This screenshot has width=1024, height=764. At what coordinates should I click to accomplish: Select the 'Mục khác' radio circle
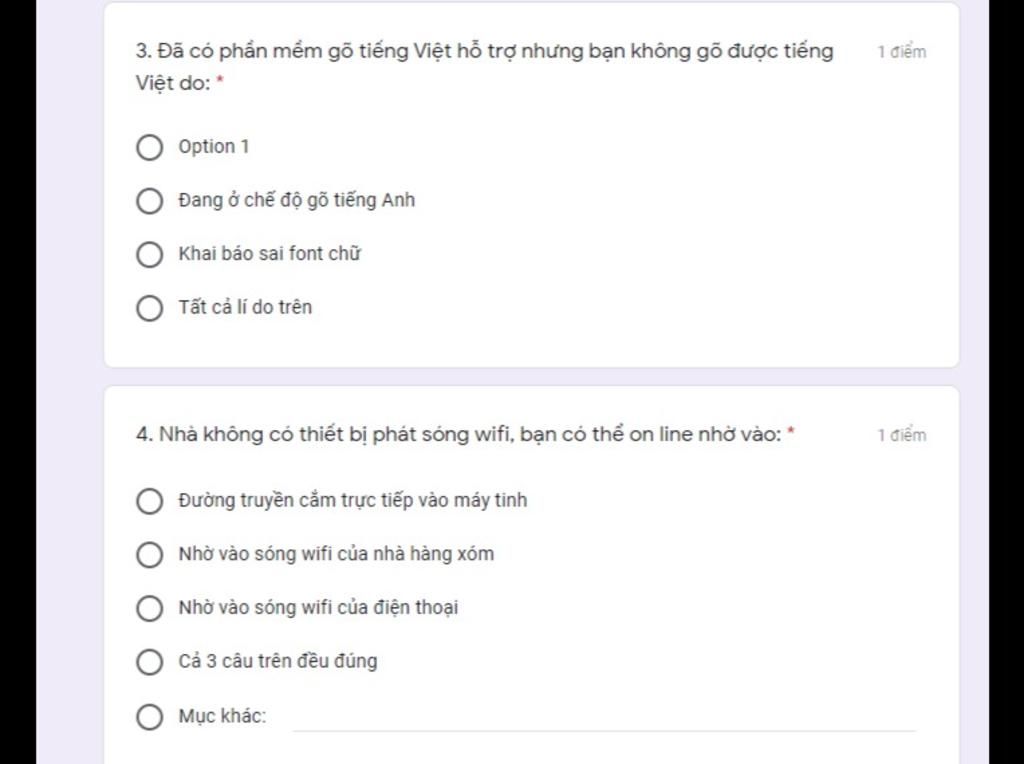coord(149,716)
